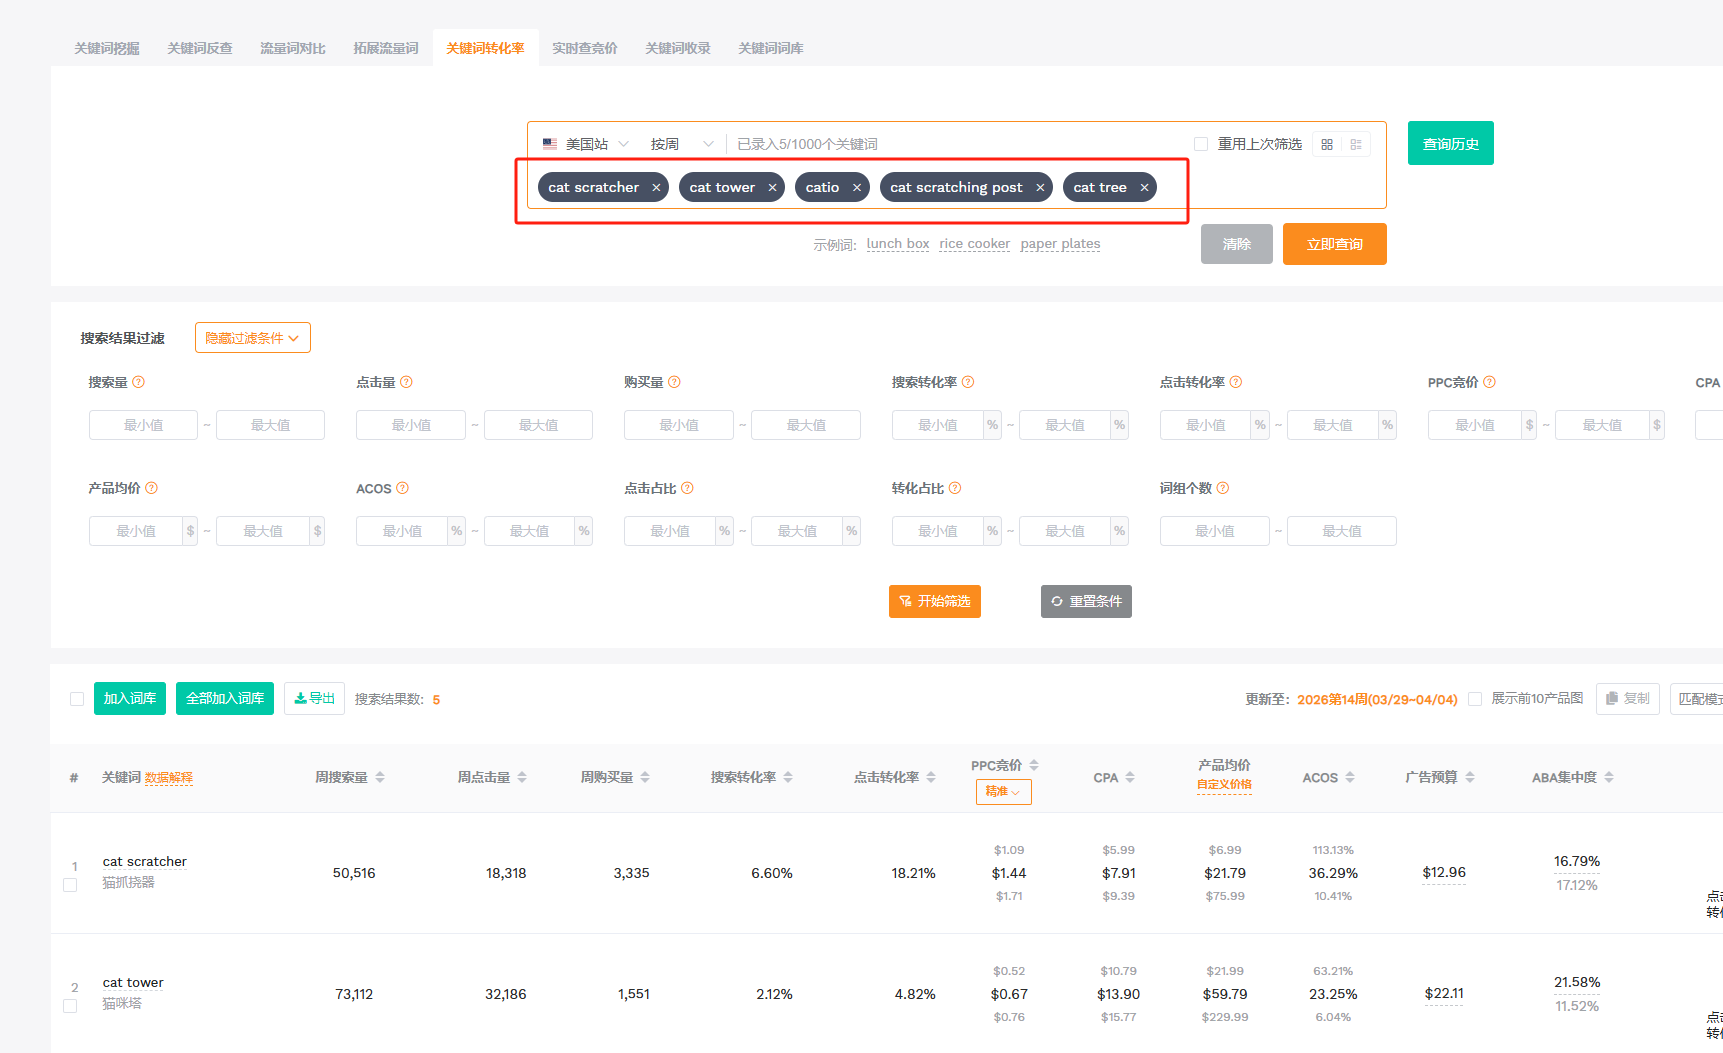Sort by ABA集中度 column arrows
The width and height of the screenshot is (1723, 1053).
pyautogui.click(x=1609, y=777)
